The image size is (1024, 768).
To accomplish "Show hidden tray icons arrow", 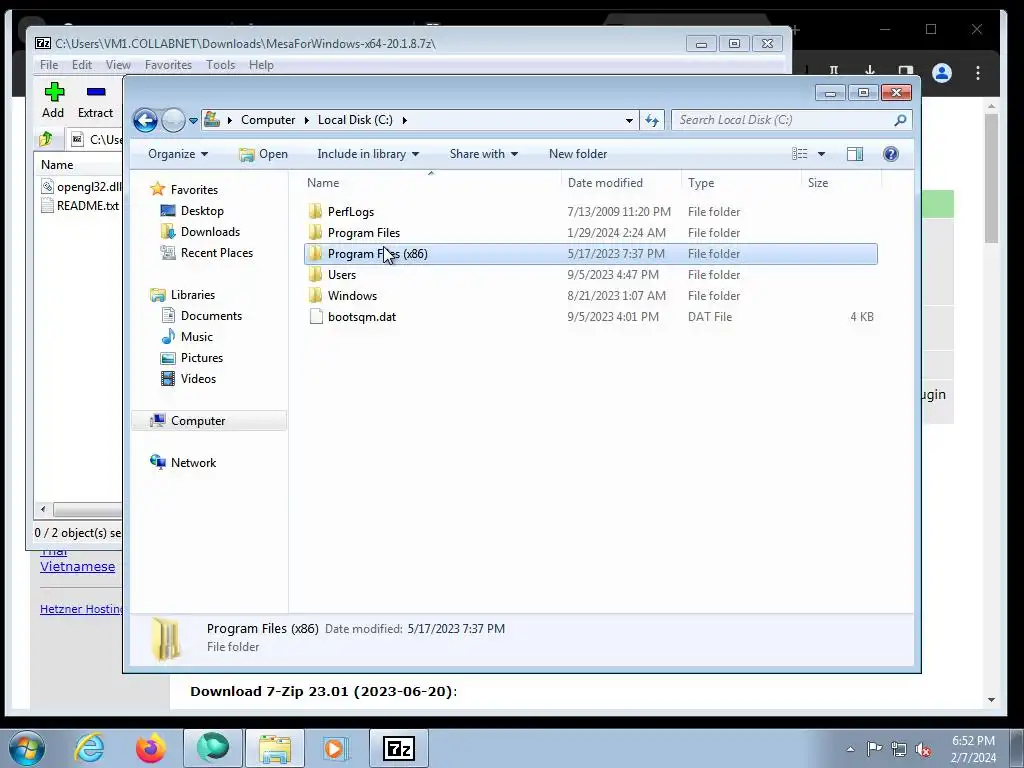I will [x=850, y=750].
